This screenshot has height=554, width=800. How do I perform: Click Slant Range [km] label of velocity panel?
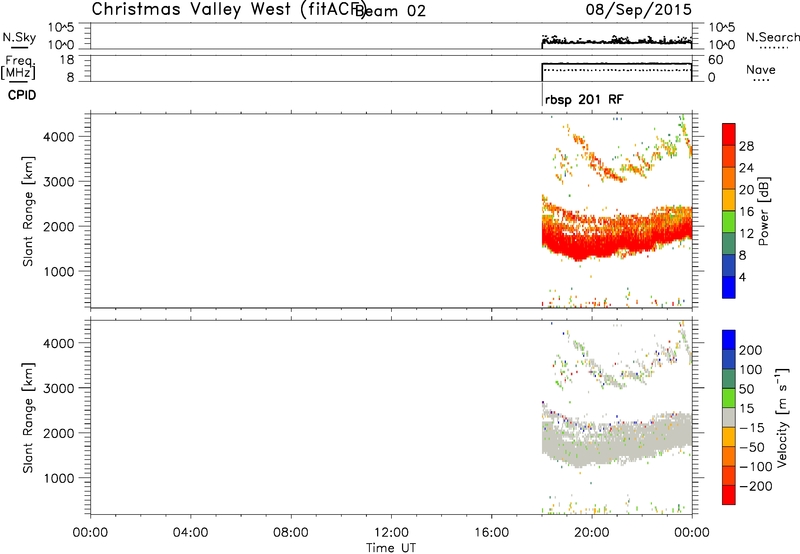[28, 418]
